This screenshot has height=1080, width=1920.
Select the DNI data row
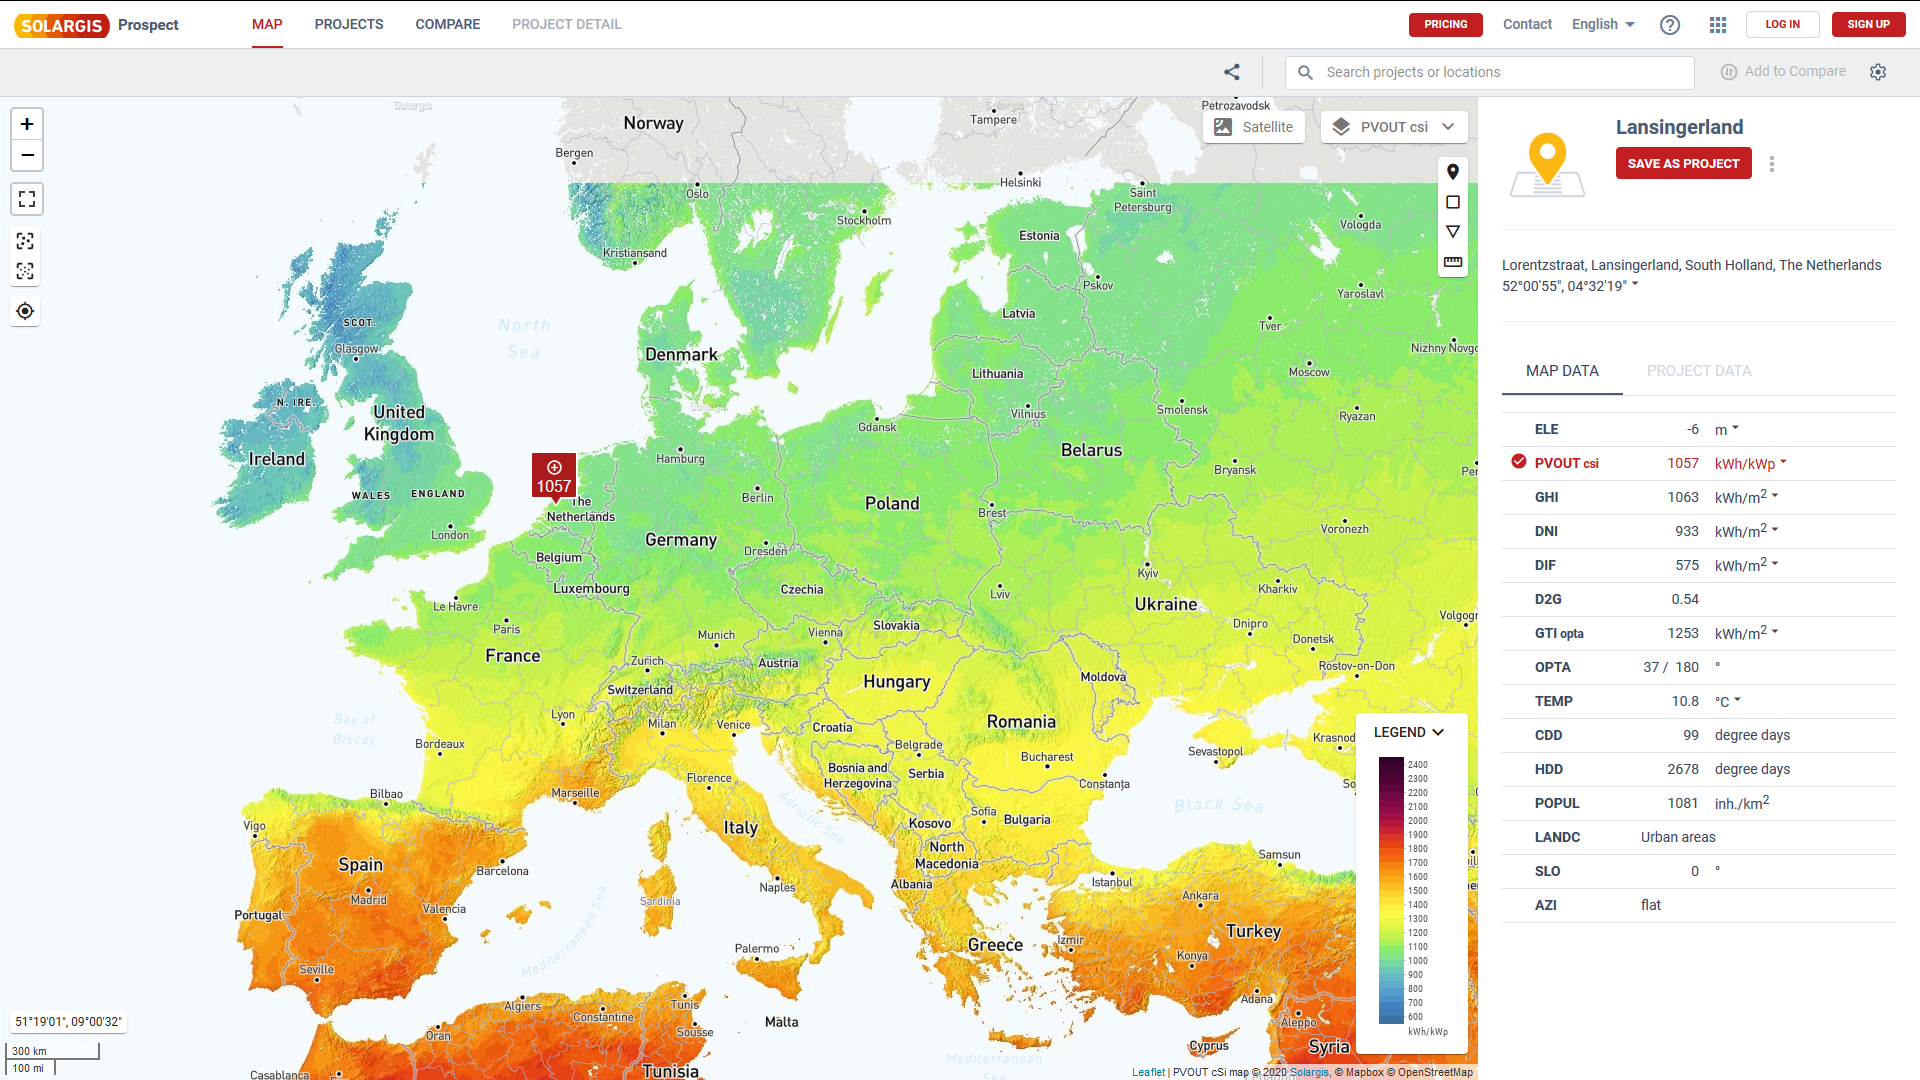[1698, 531]
